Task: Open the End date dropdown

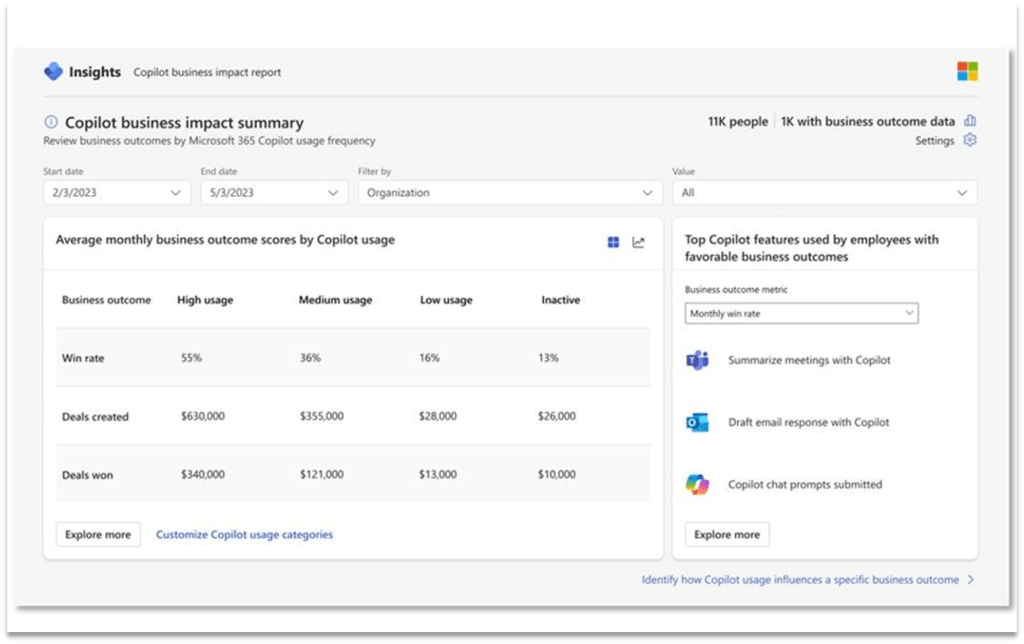Action: point(274,193)
